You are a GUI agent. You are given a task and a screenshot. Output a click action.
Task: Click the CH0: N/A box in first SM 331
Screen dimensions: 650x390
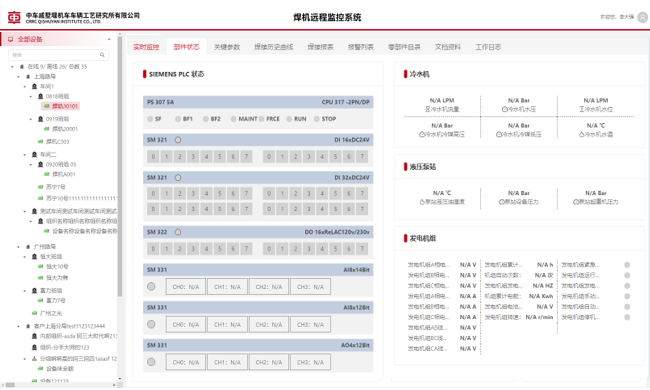[186, 287]
